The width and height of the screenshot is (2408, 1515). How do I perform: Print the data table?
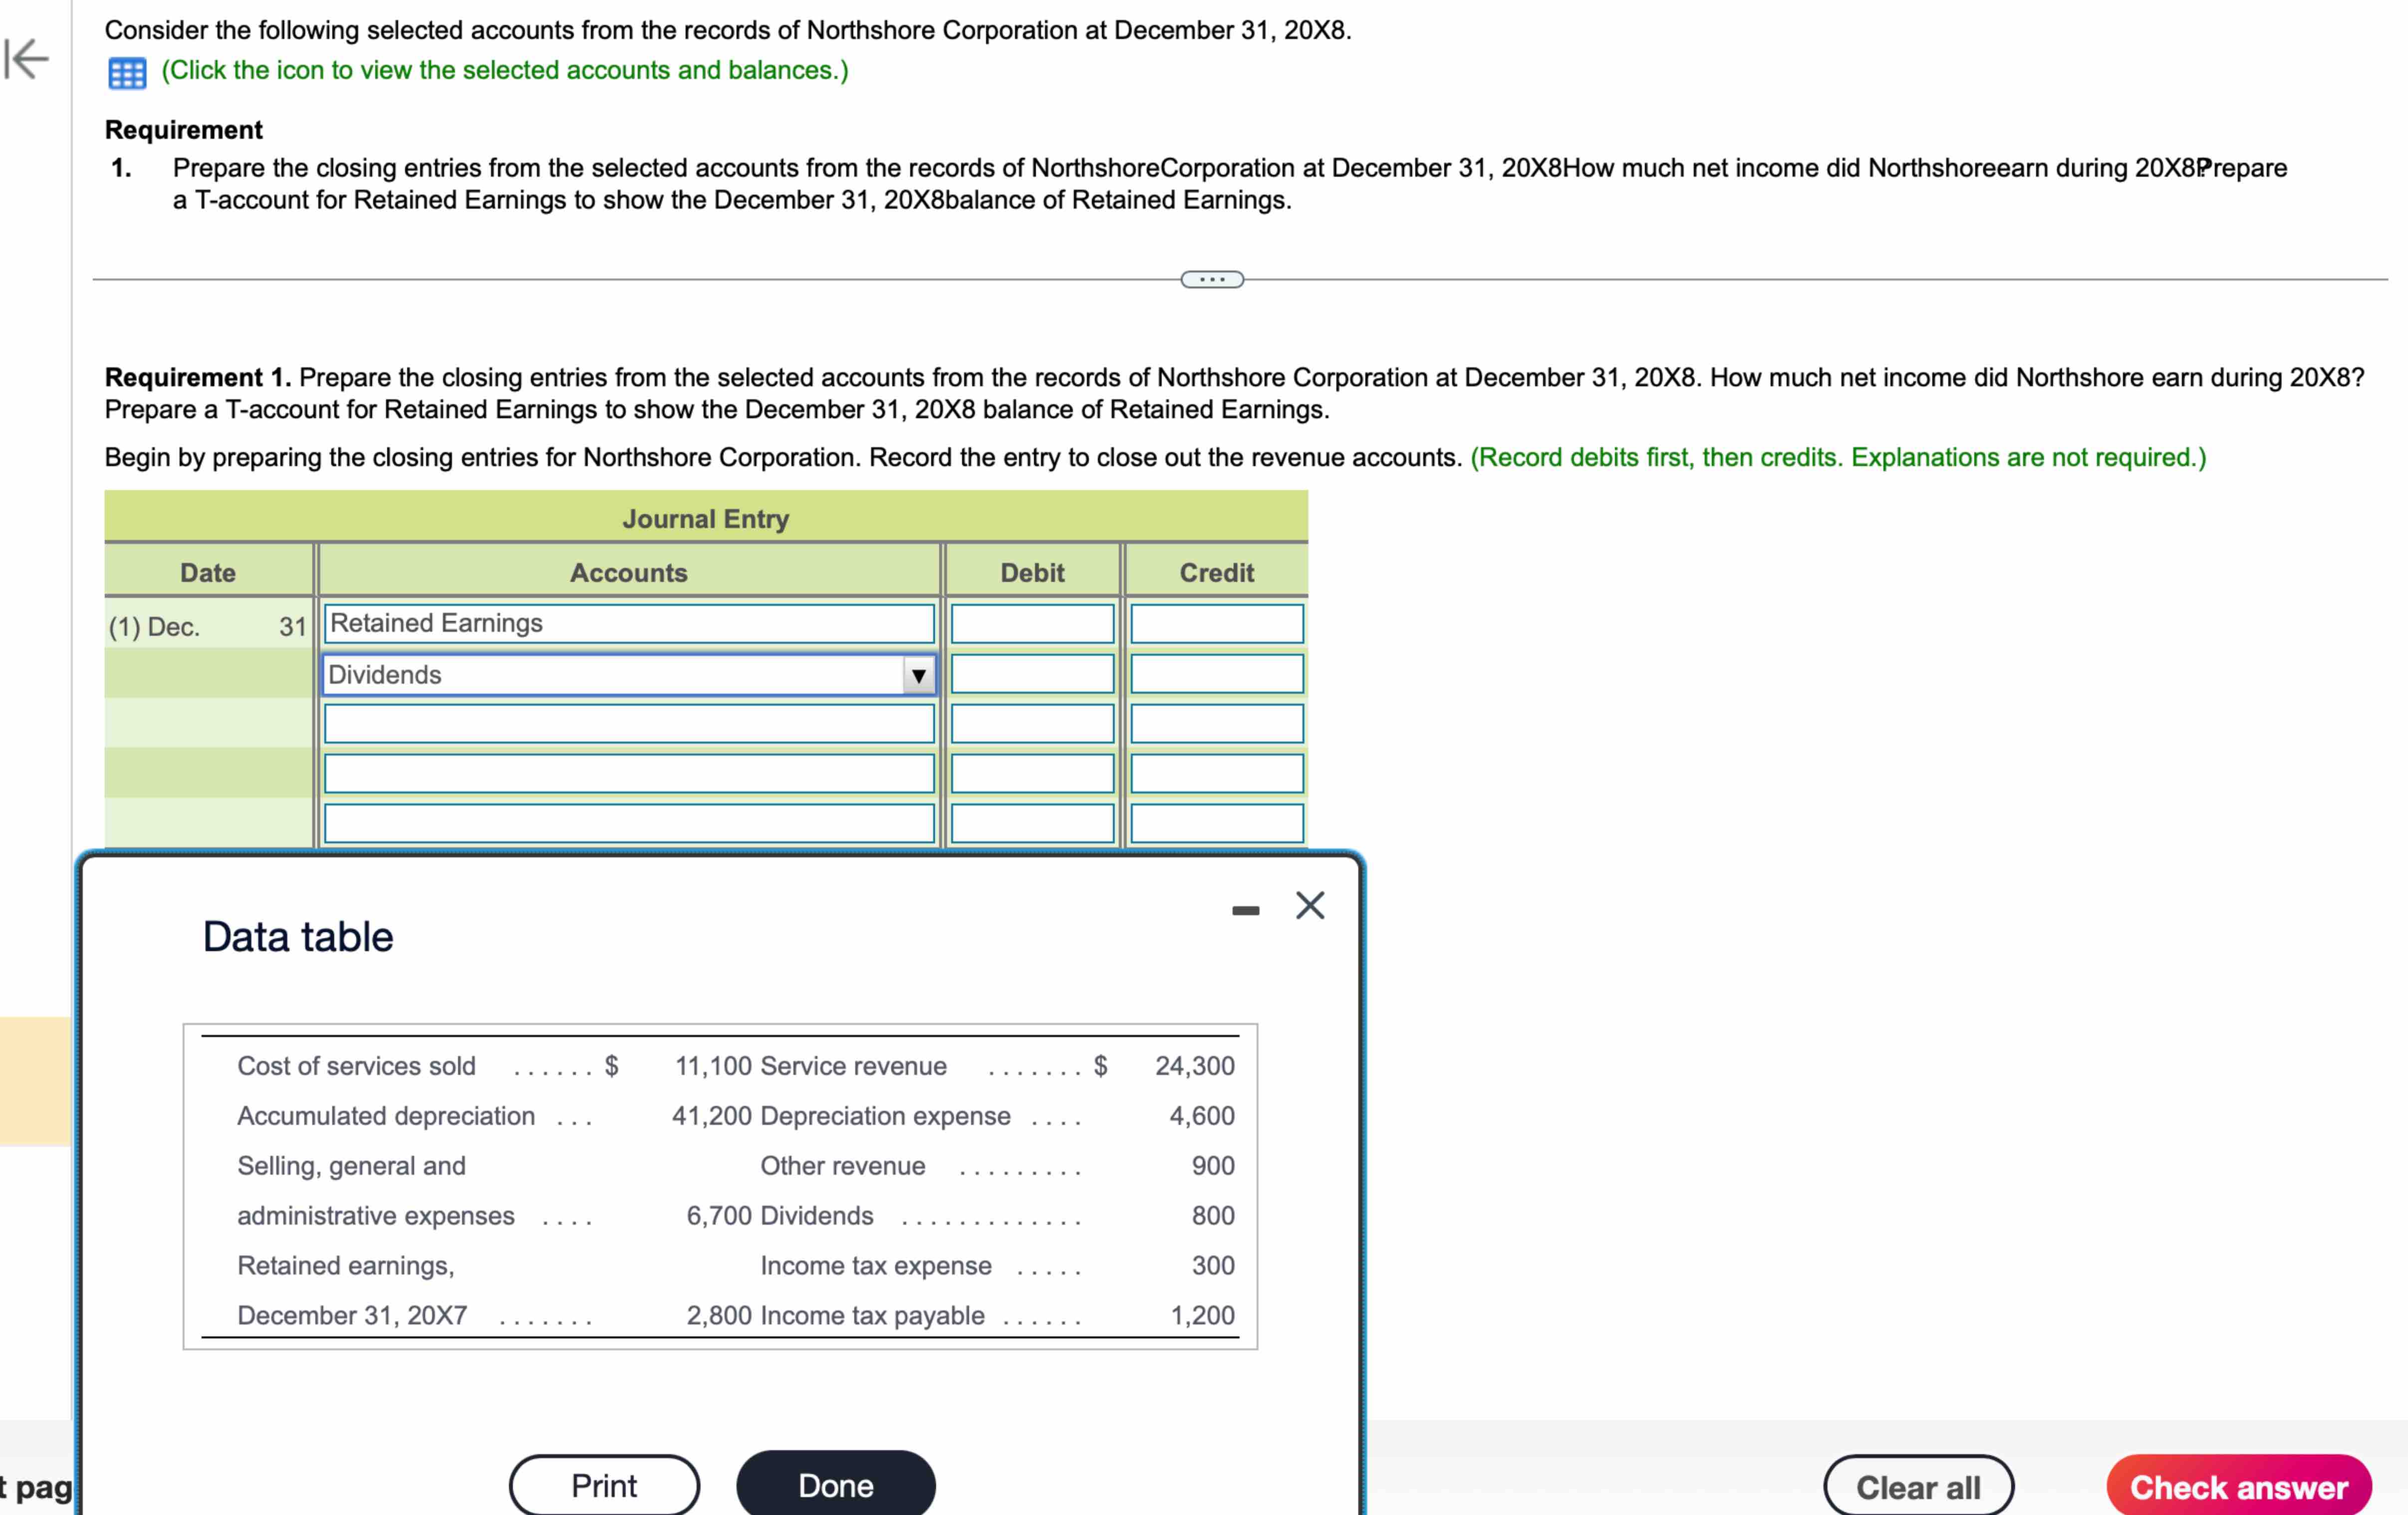(603, 1485)
